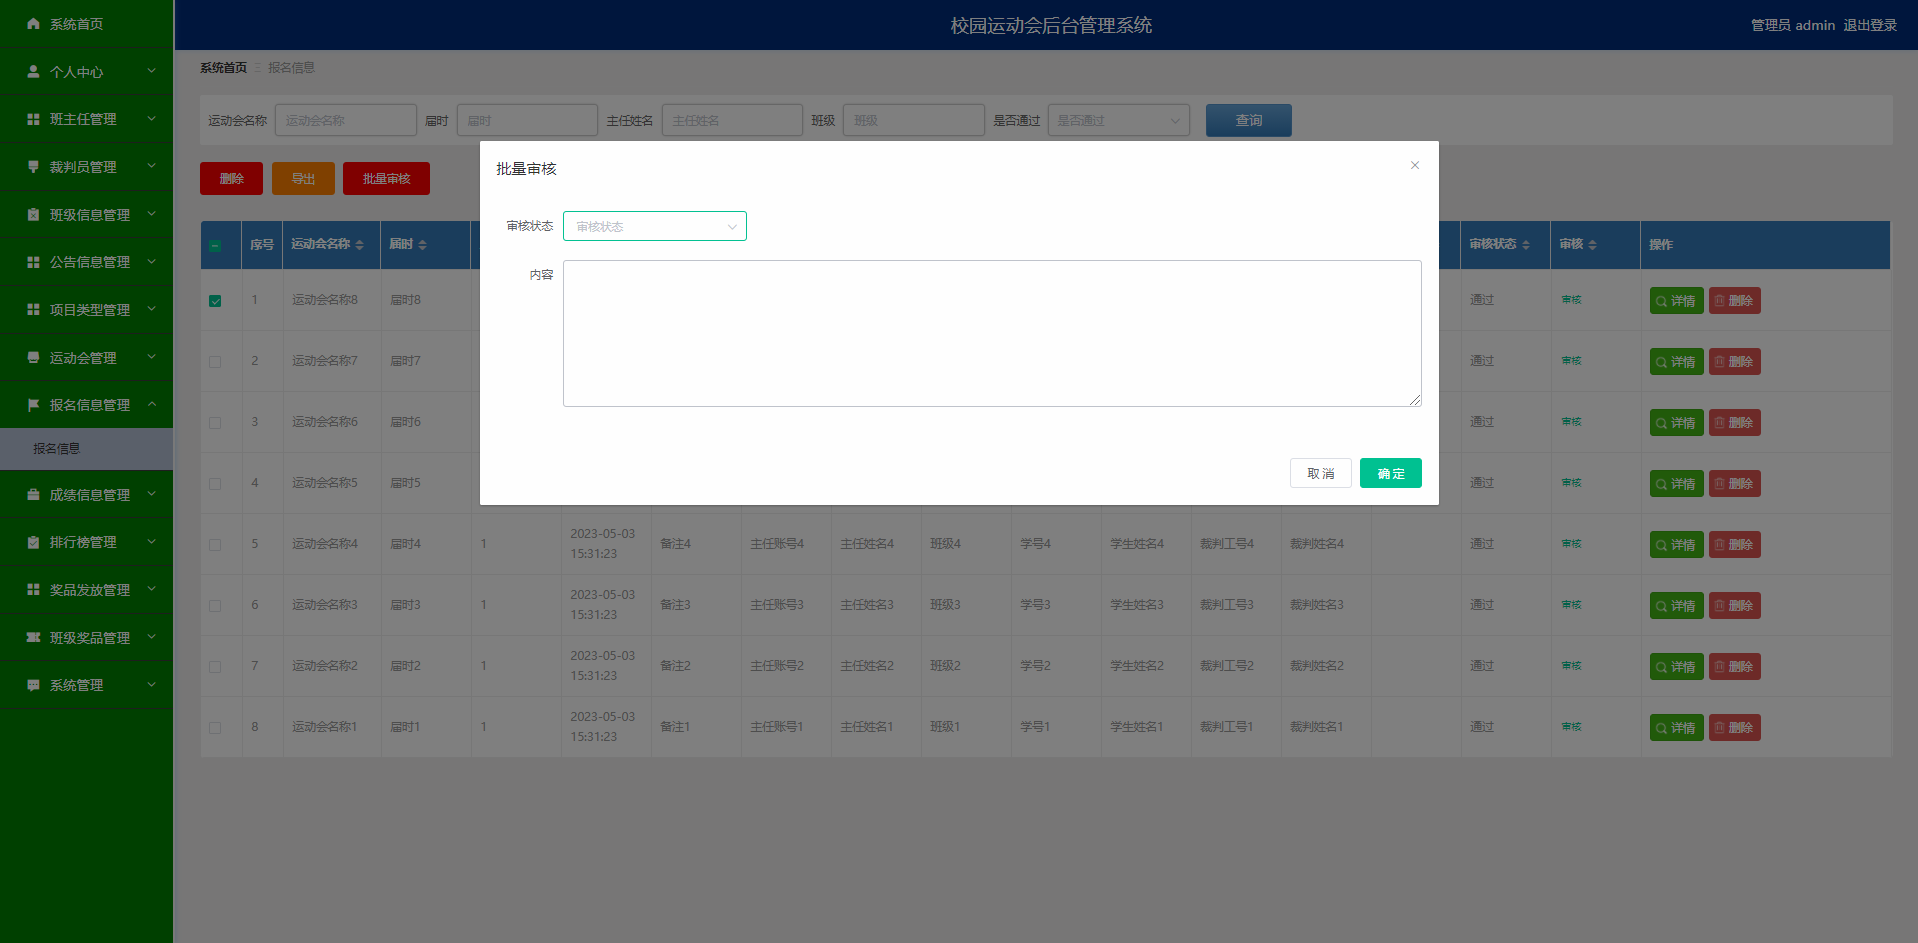Screen dimensions: 1918x943
Task: Collapse 报名信息管理 with its chevron
Action: (x=152, y=405)
